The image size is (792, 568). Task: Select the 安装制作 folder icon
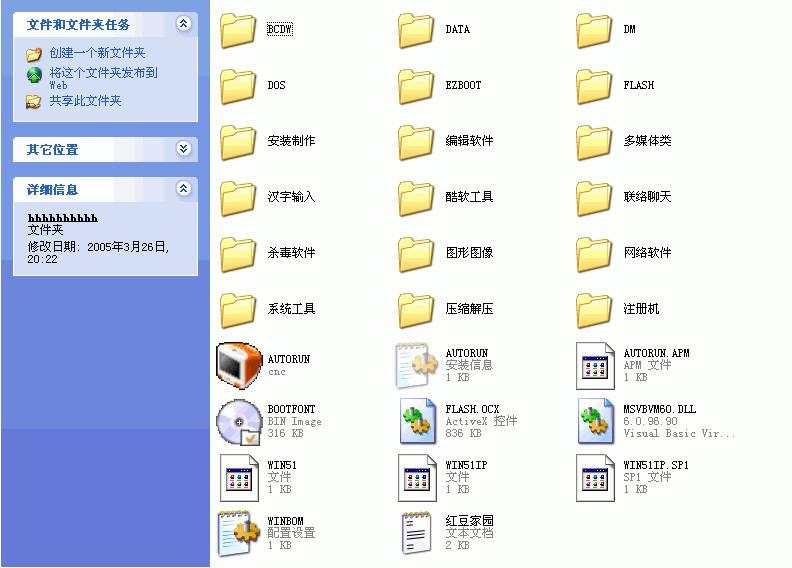coord(238,142)
